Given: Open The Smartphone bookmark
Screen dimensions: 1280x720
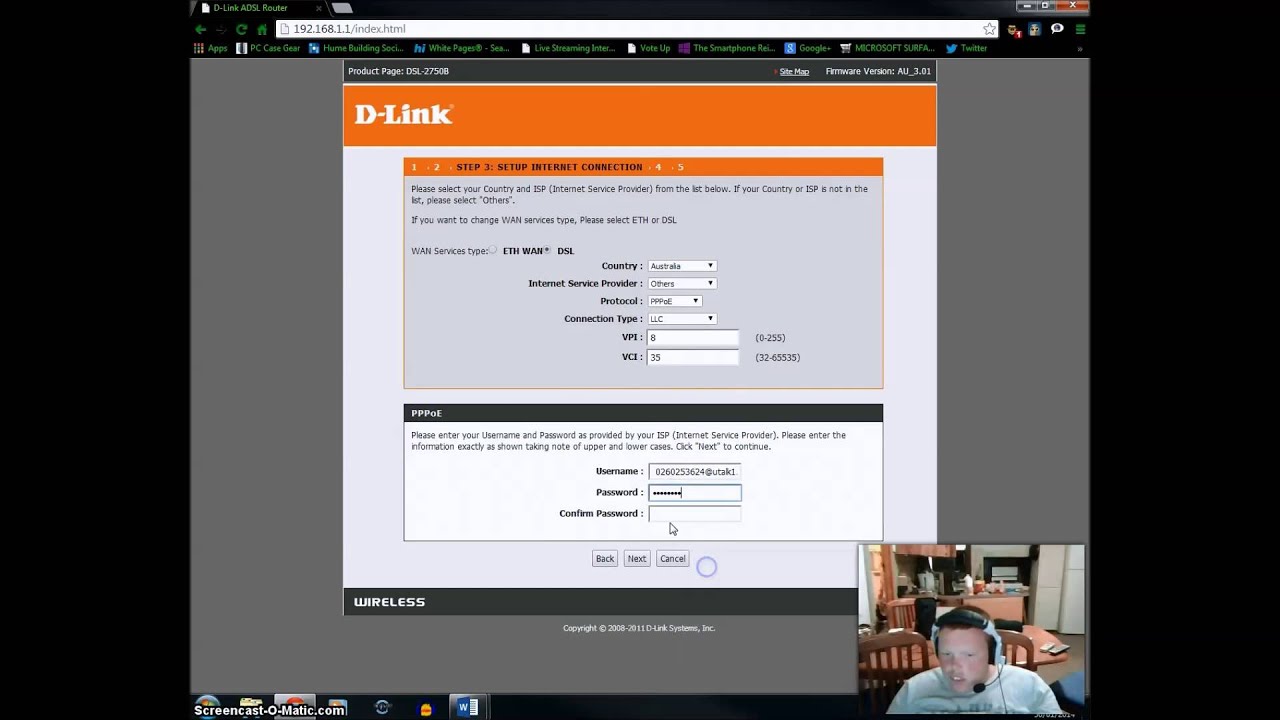Looking at the screenshot, I should 727,48.
